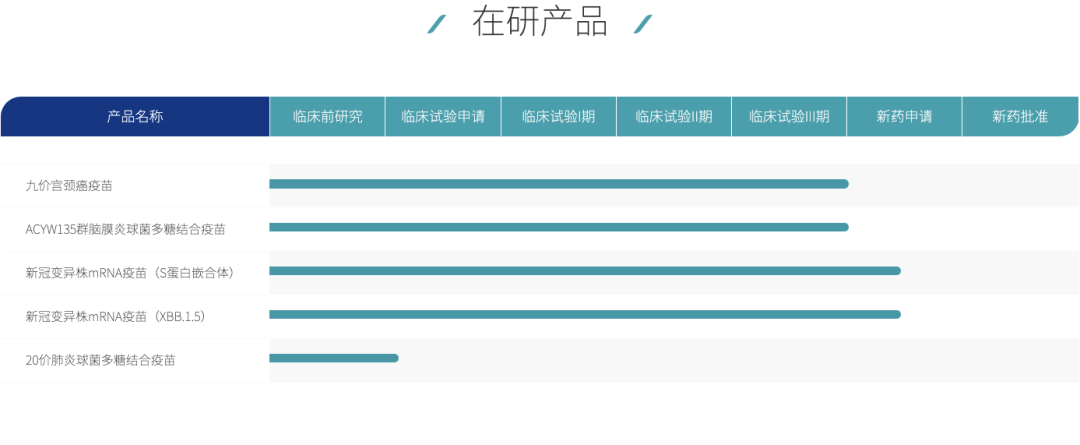Click the ACYW135群脑膜炎球菌多糖结合疫苗 product name
The height and width of the screenshot is (445, 1080).
tap(125, 229)
